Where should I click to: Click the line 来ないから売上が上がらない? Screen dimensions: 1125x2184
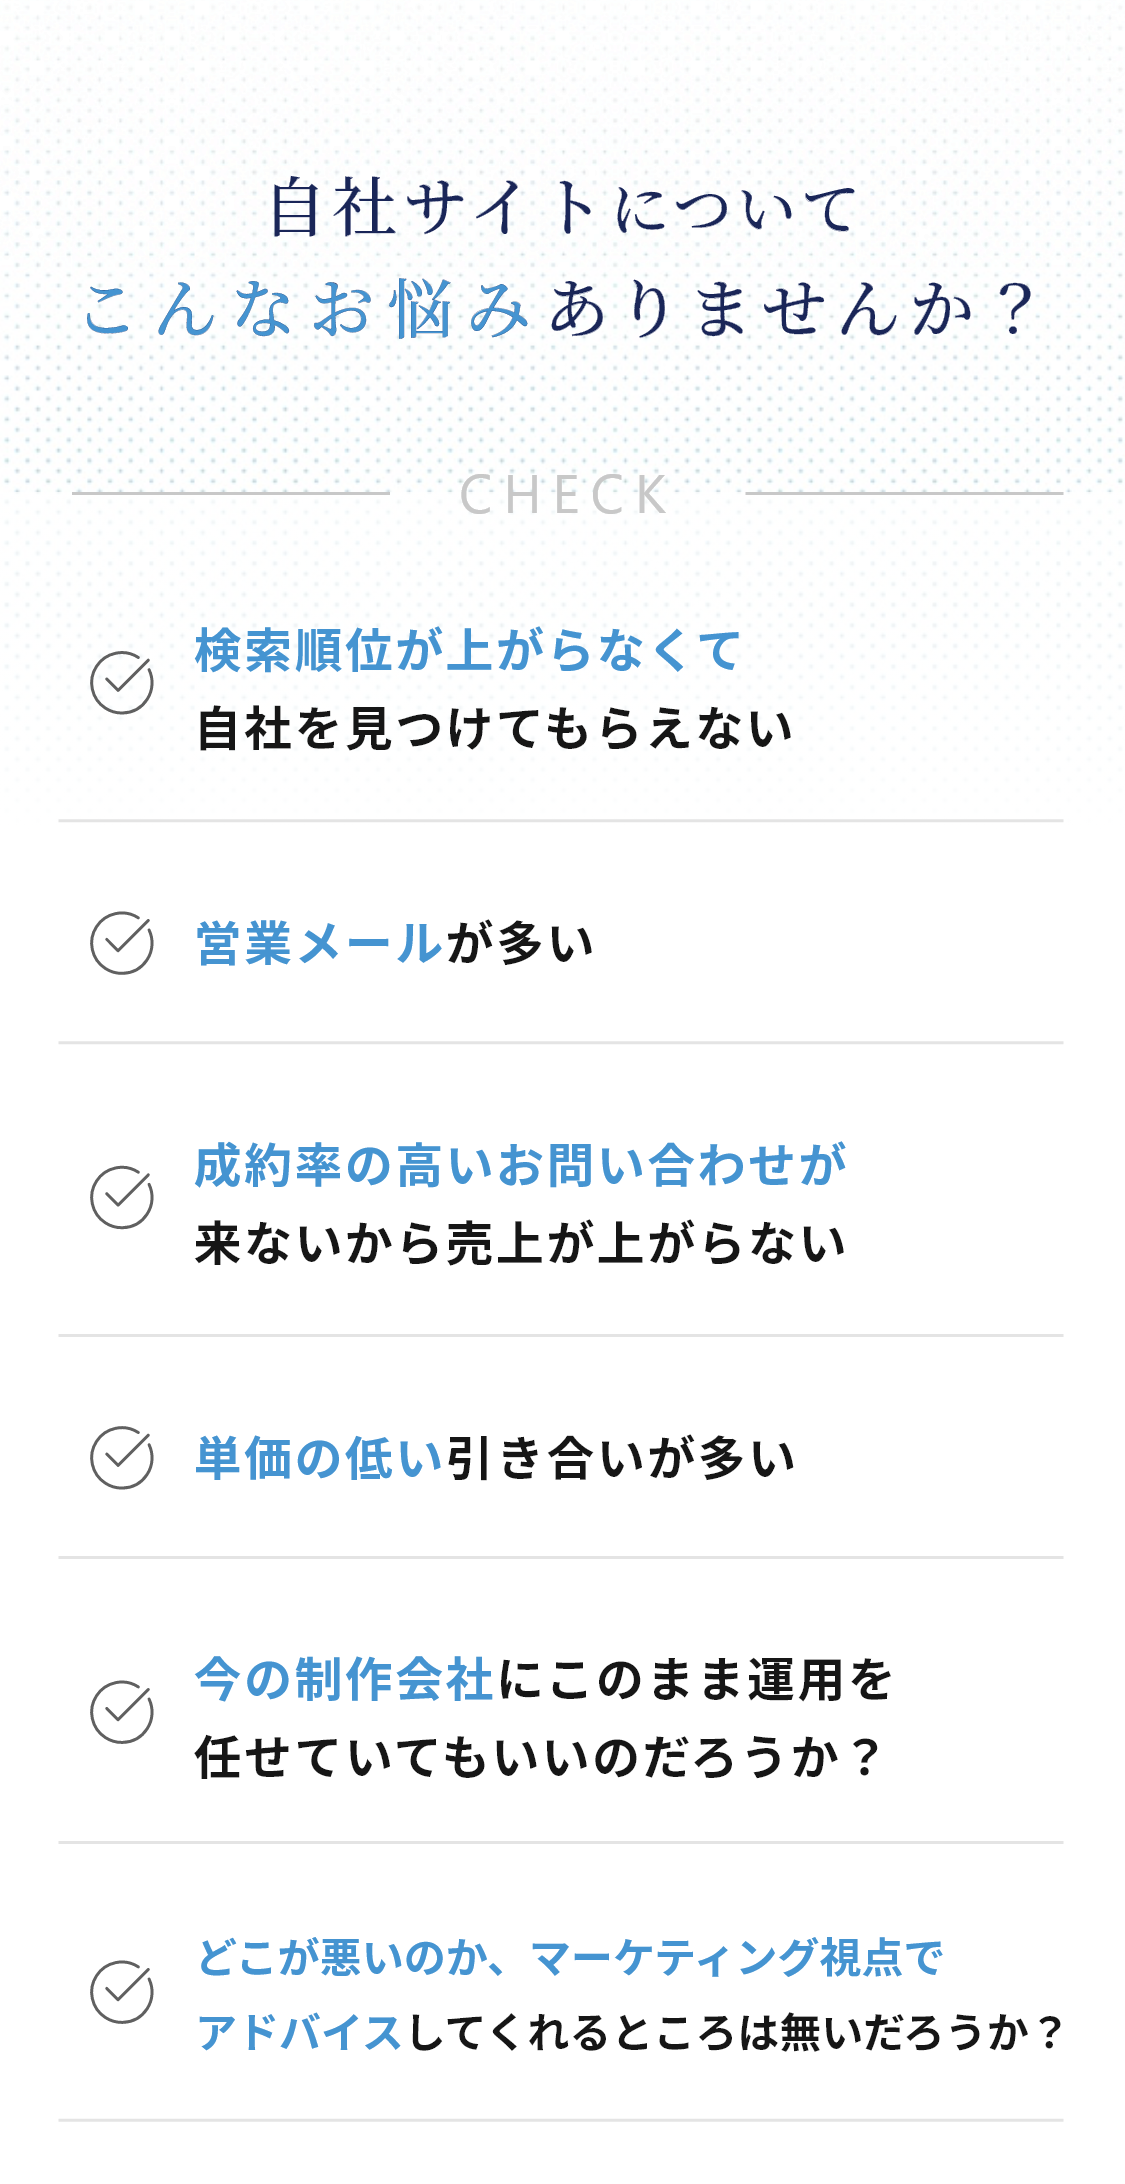tap(520, 1244)
